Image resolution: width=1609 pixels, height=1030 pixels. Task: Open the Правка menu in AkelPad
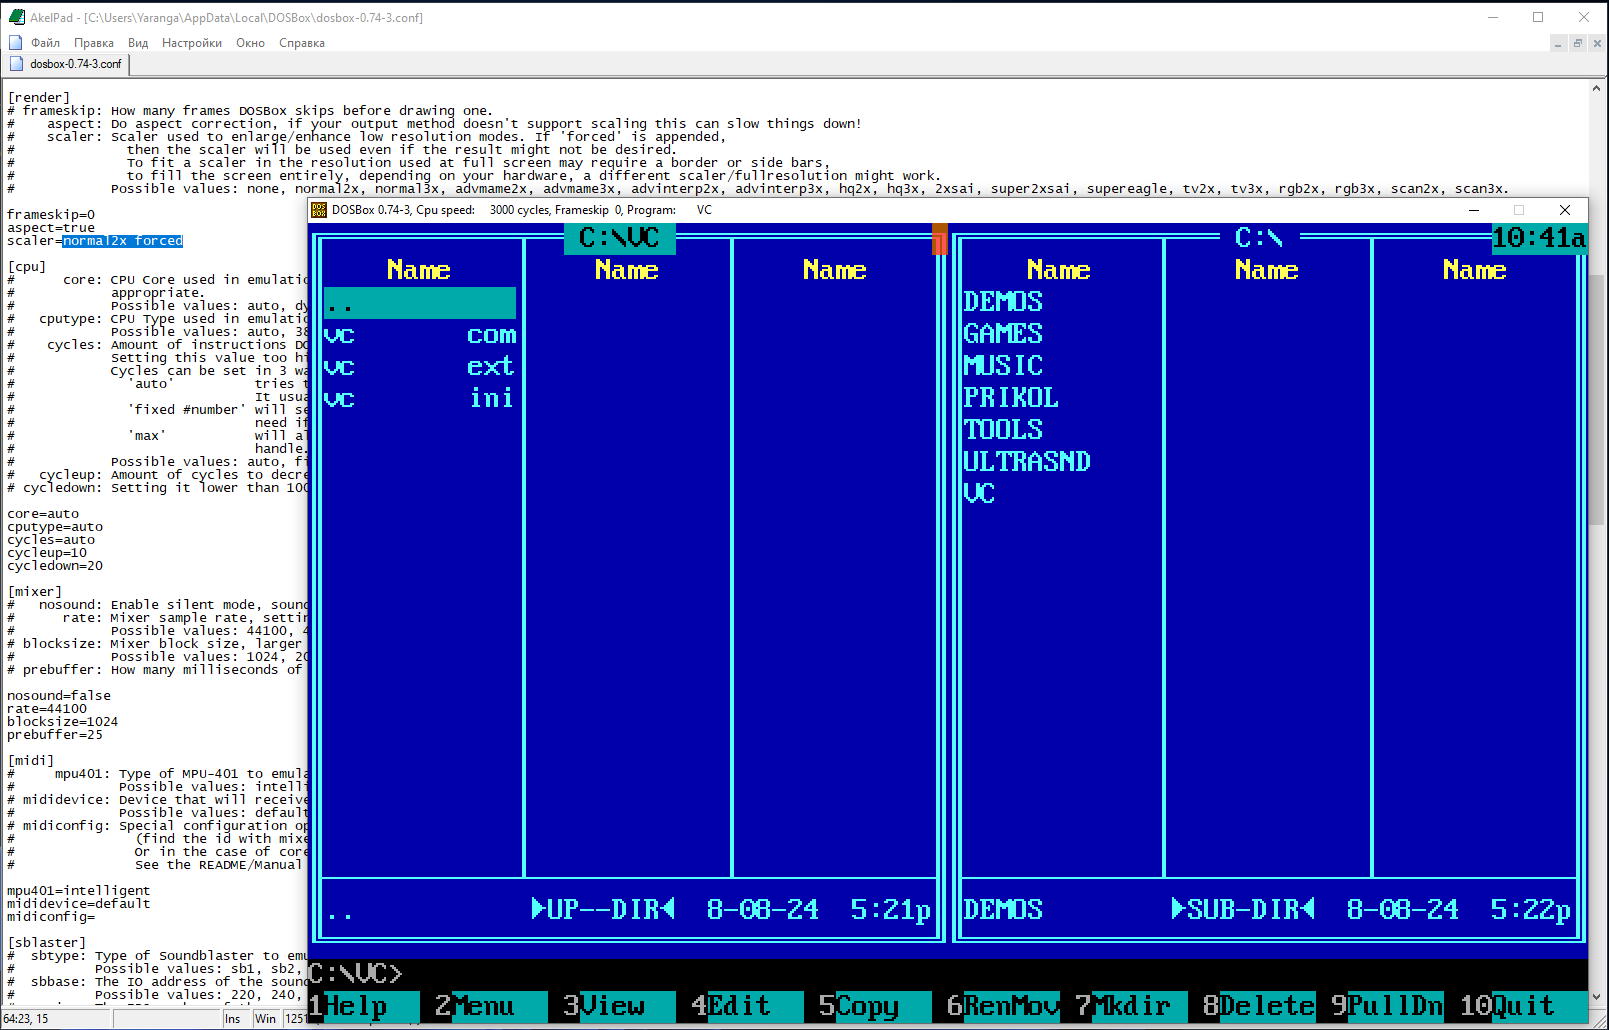[x=94, y=43]
